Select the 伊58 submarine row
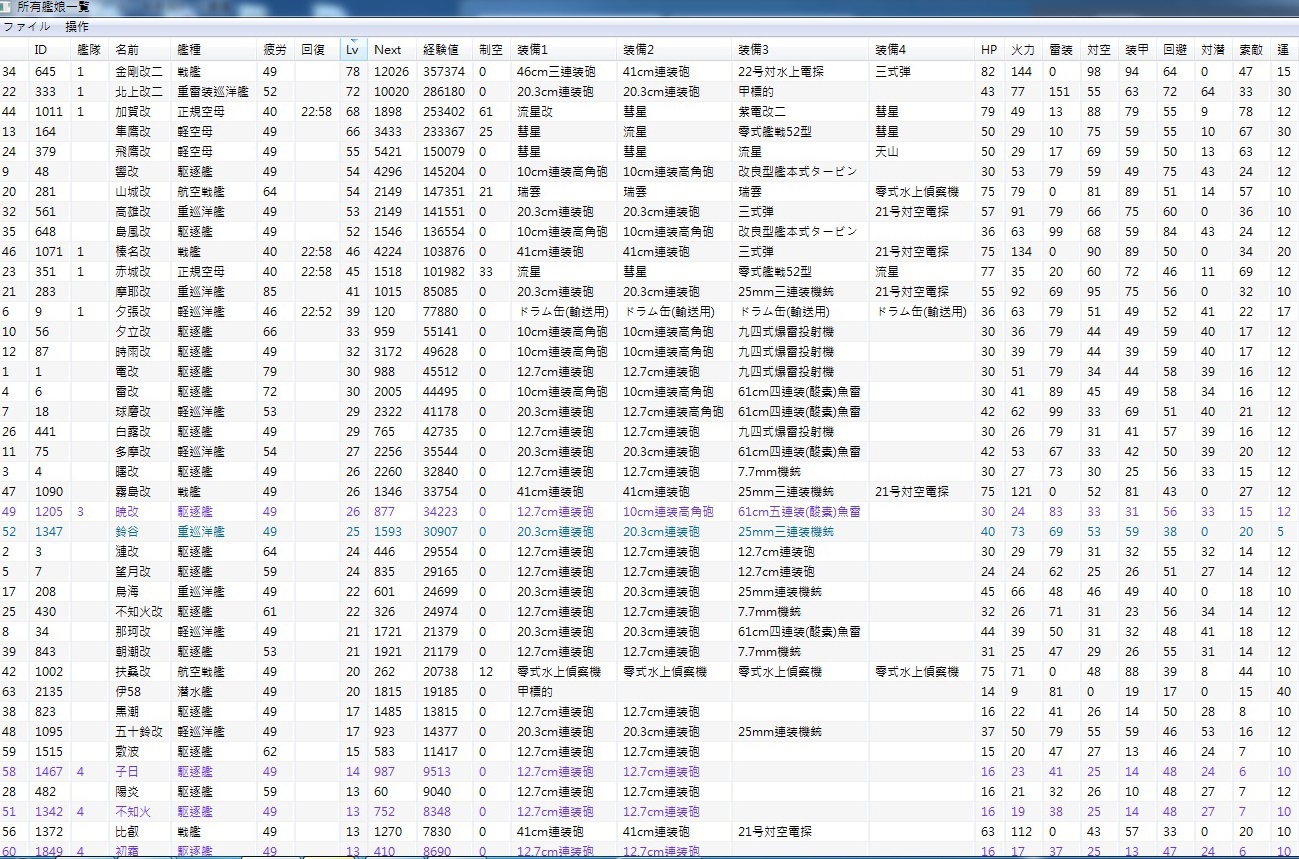Image resolution: width=1299 pixels, height=859 pixels. (x=127, y=692)
